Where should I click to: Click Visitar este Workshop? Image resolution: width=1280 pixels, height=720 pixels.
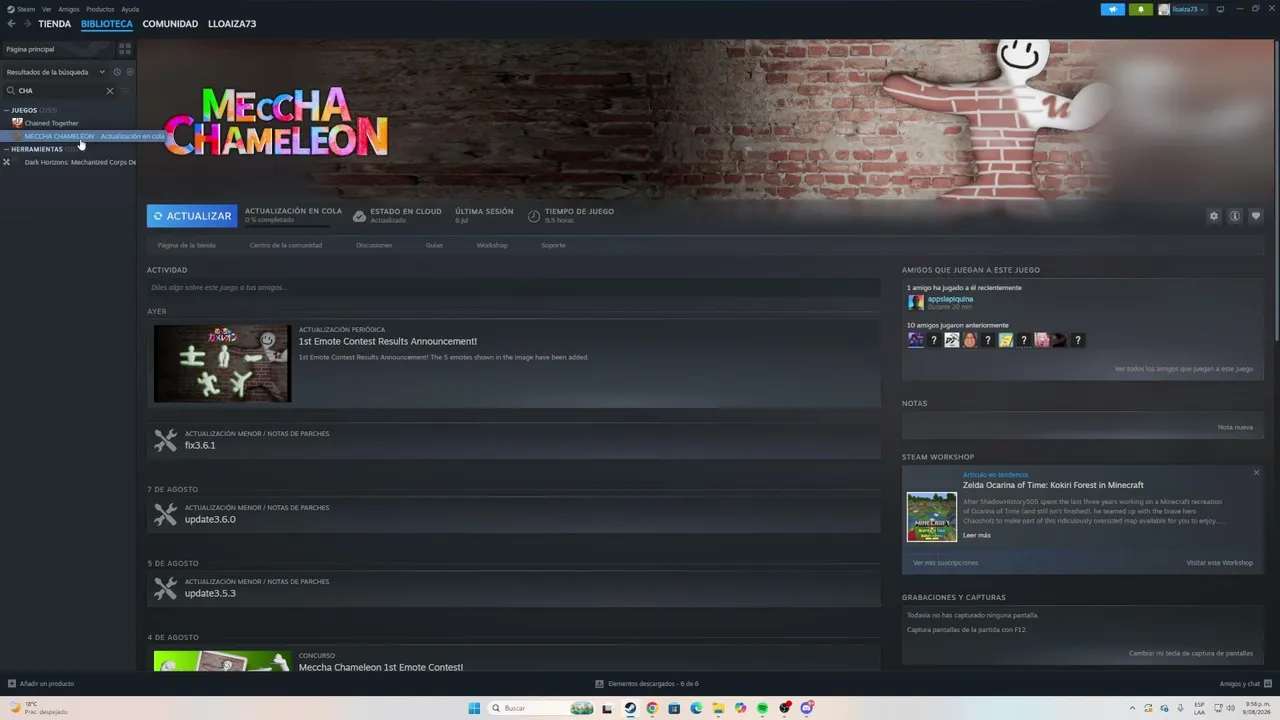pyautogui.click(x=1220, y=563)
